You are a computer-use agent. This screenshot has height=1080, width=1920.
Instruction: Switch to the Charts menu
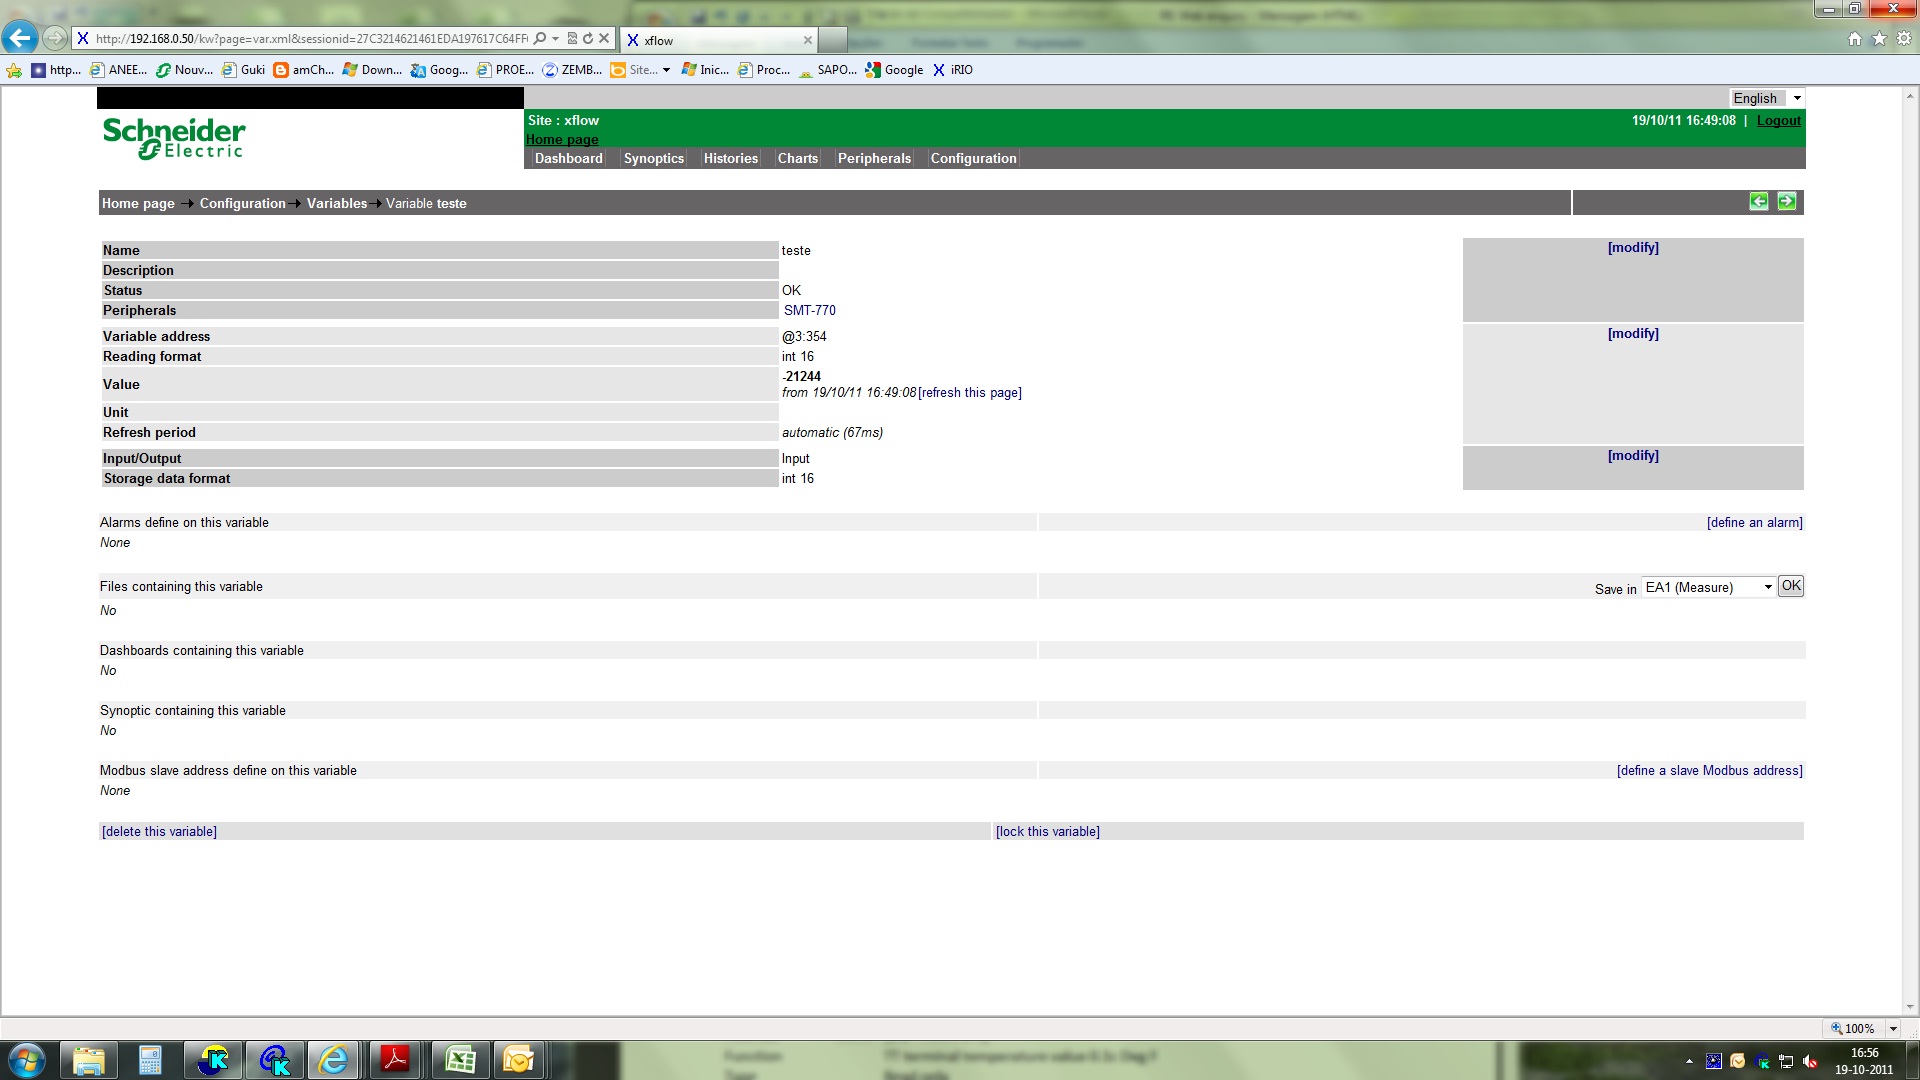point(797,159)
